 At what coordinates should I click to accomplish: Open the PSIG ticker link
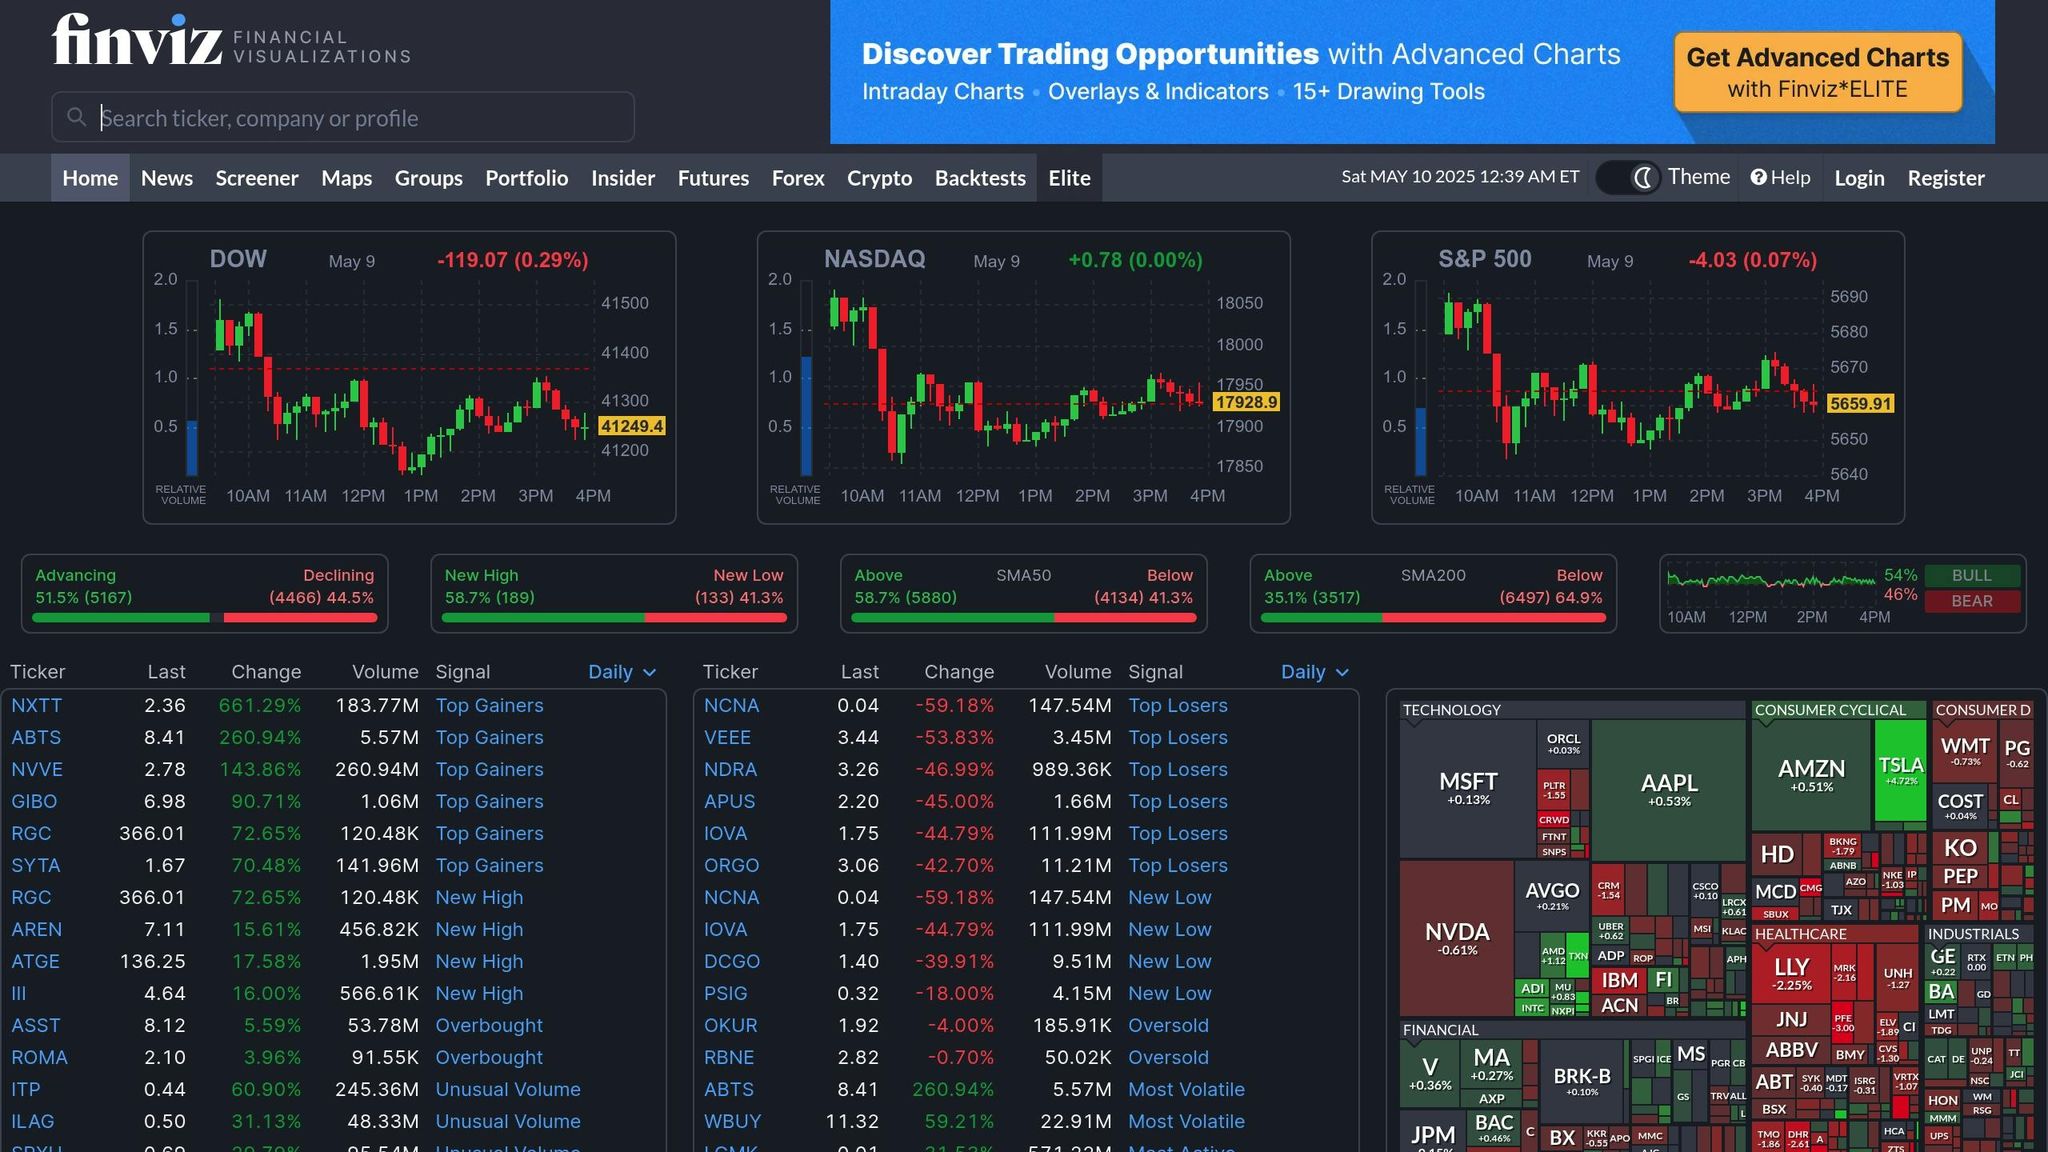[x=726, y=993]
